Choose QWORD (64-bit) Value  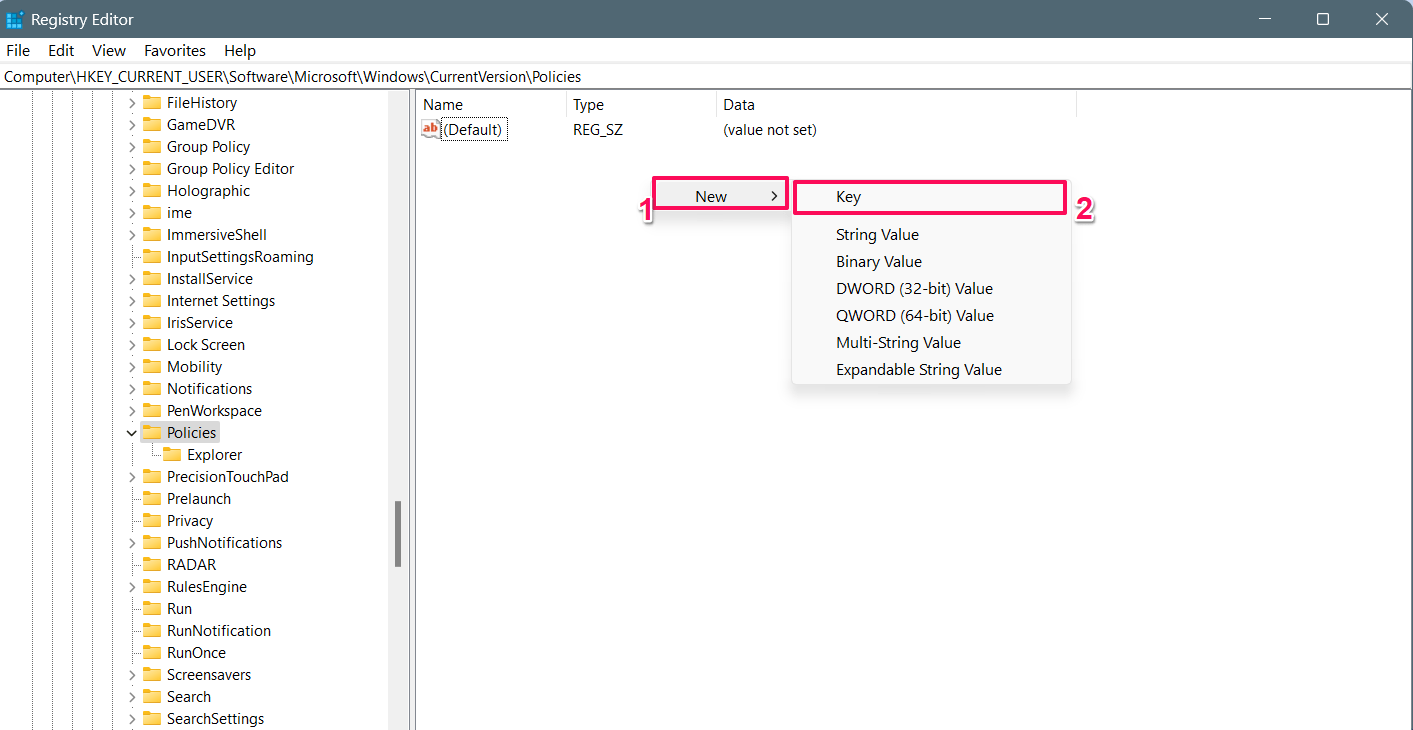click(x=931, y=315)
